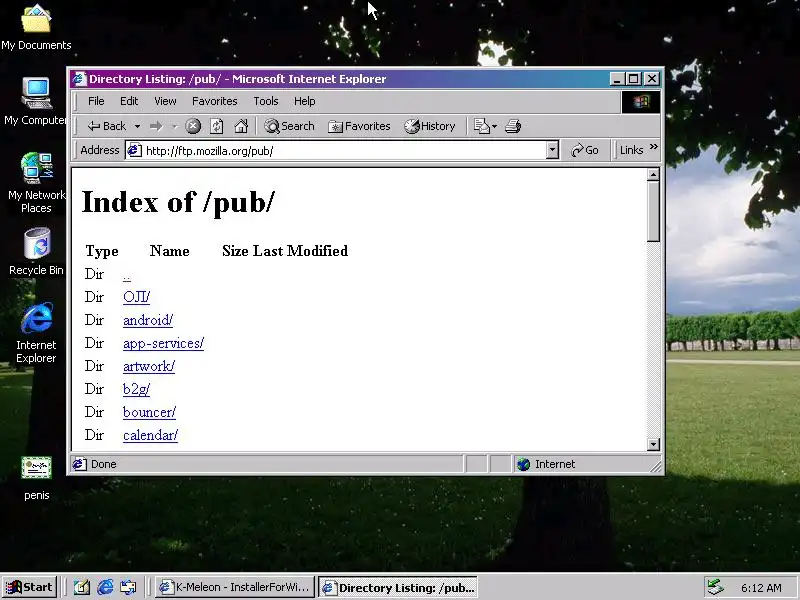This screenshot has height=600, width=800.
Task: Click the scrollbar down arrow
Action: 653,444
